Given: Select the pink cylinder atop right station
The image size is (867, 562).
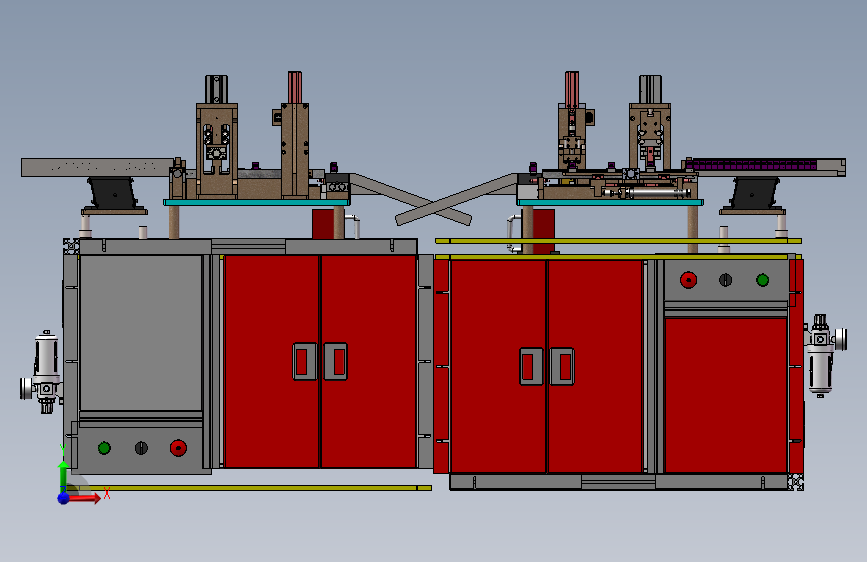Looking at the screenshot, I should 572,88.
